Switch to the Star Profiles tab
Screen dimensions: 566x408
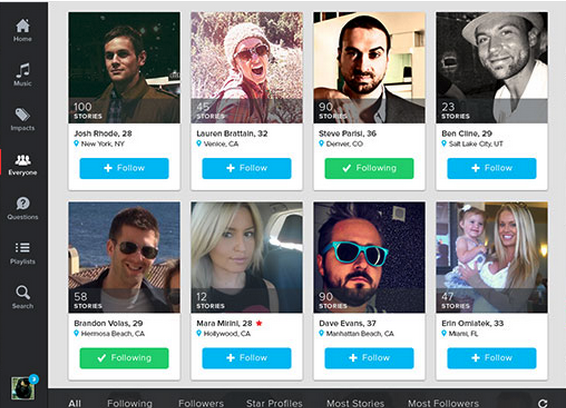tap(274, 403)
